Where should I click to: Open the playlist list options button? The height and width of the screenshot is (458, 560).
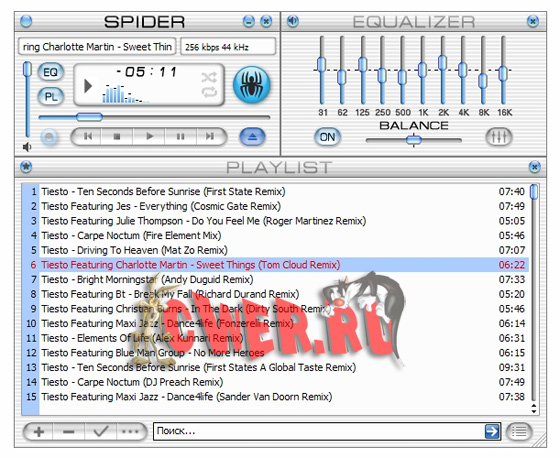point(519,432)
